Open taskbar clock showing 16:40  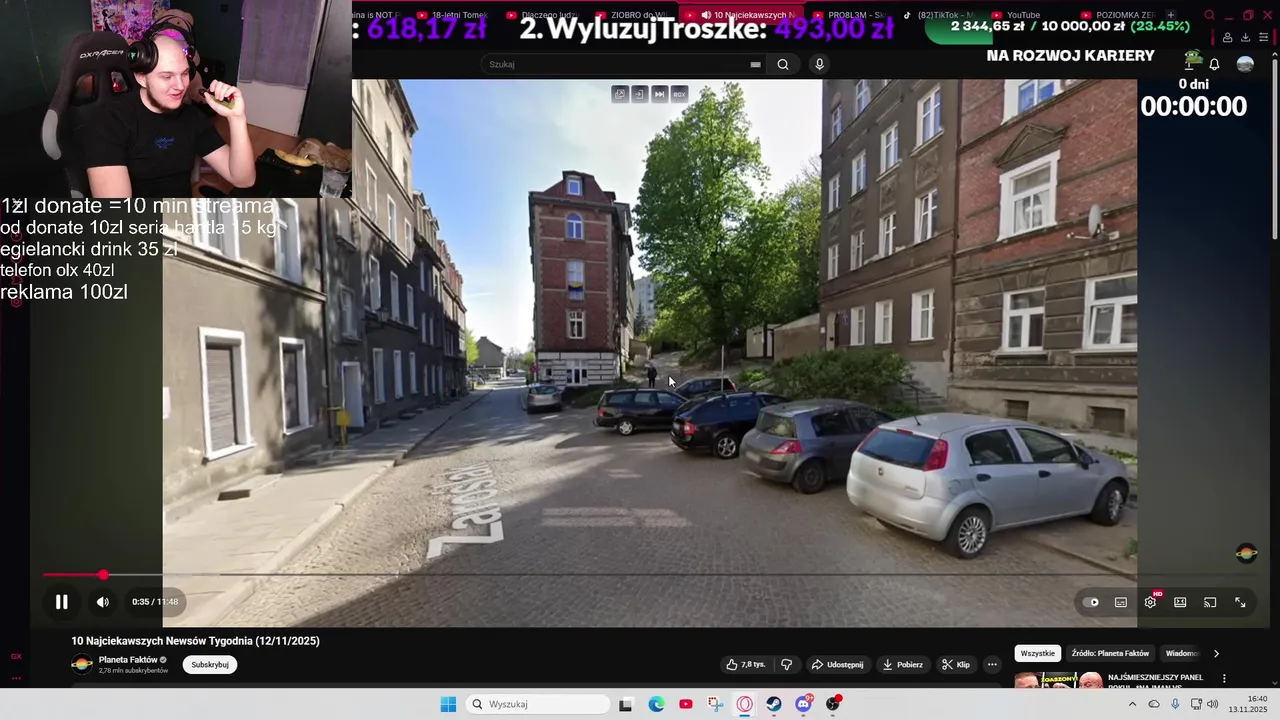click(x=1249, y=704)
